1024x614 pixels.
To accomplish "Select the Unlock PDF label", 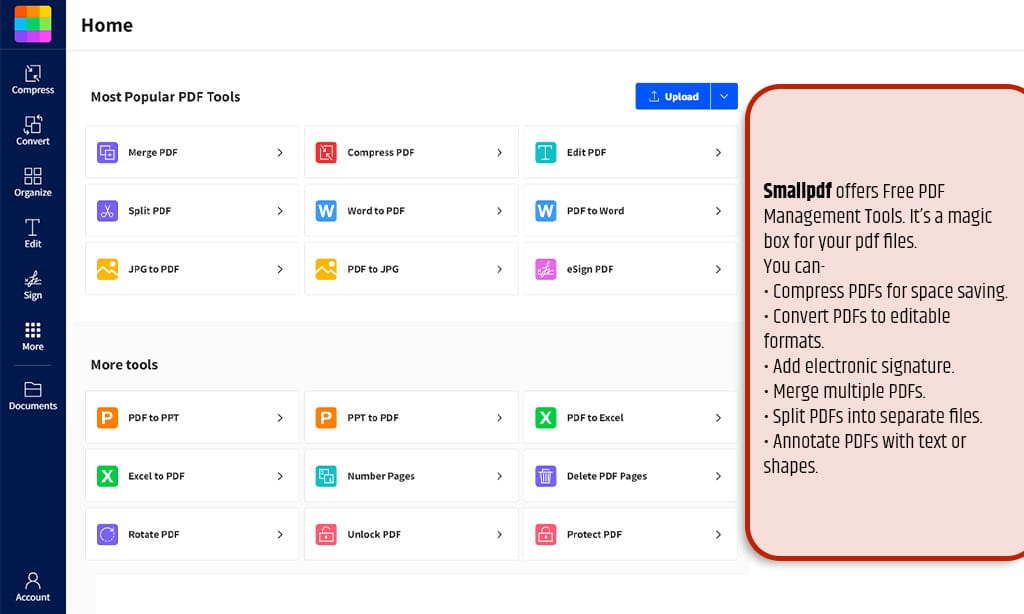I will [374, 534].
